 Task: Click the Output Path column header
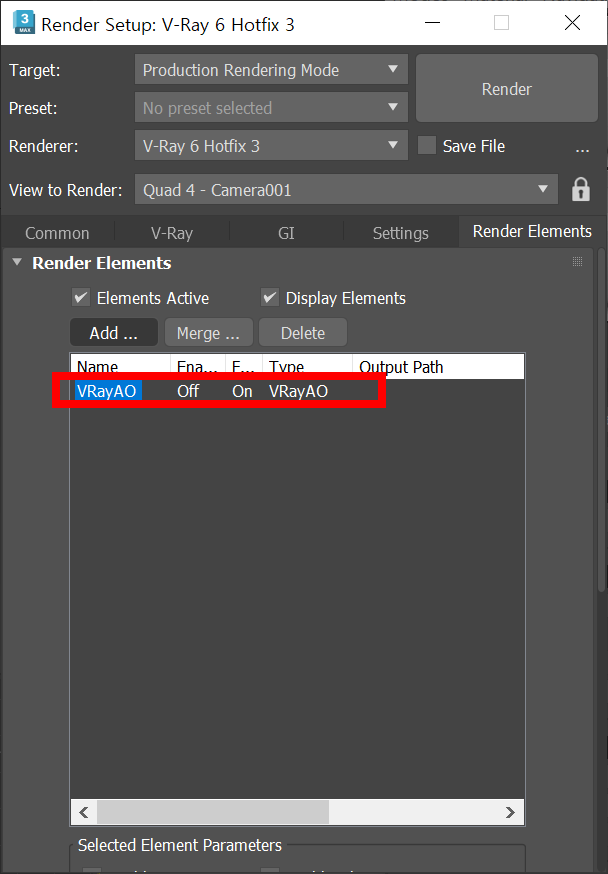pyautogui.click(x=438, y=366)
